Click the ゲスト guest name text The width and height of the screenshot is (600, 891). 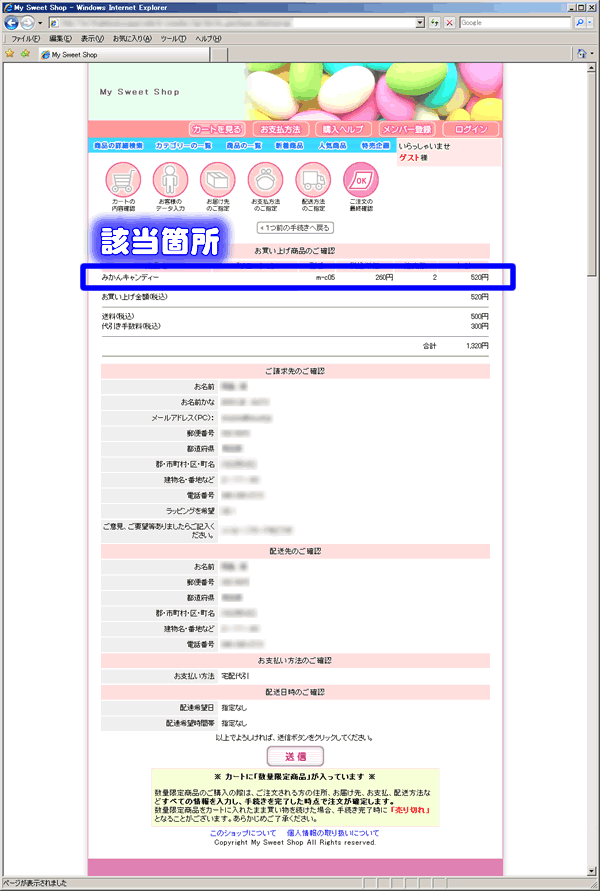pos(409,158)
